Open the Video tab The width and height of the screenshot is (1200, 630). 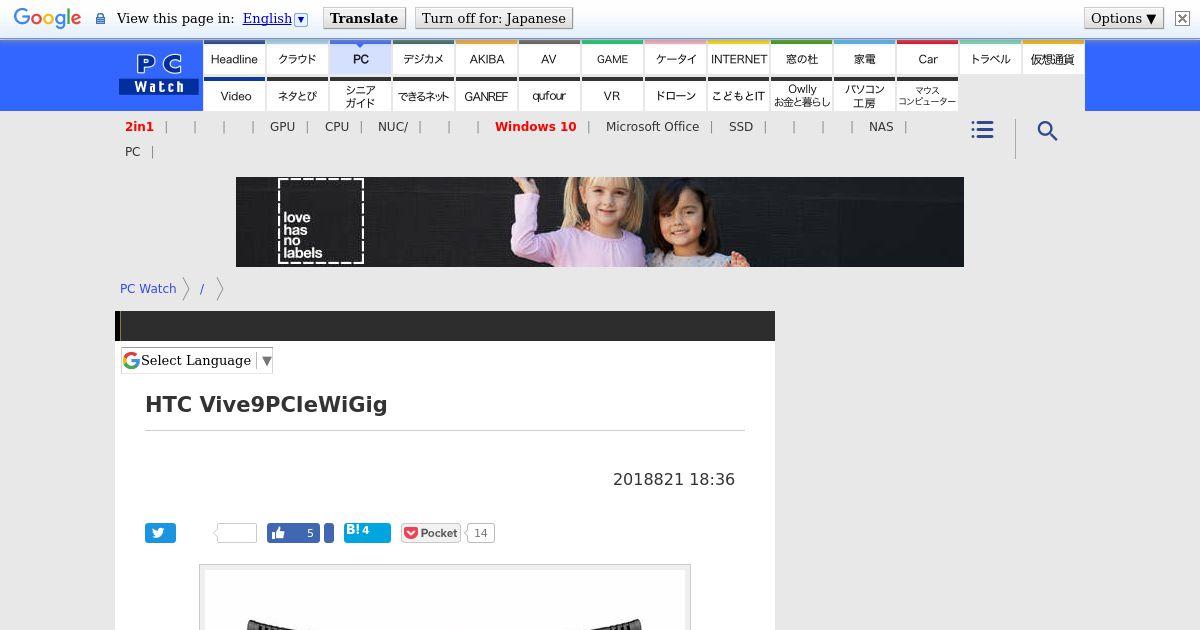point(235,95)
